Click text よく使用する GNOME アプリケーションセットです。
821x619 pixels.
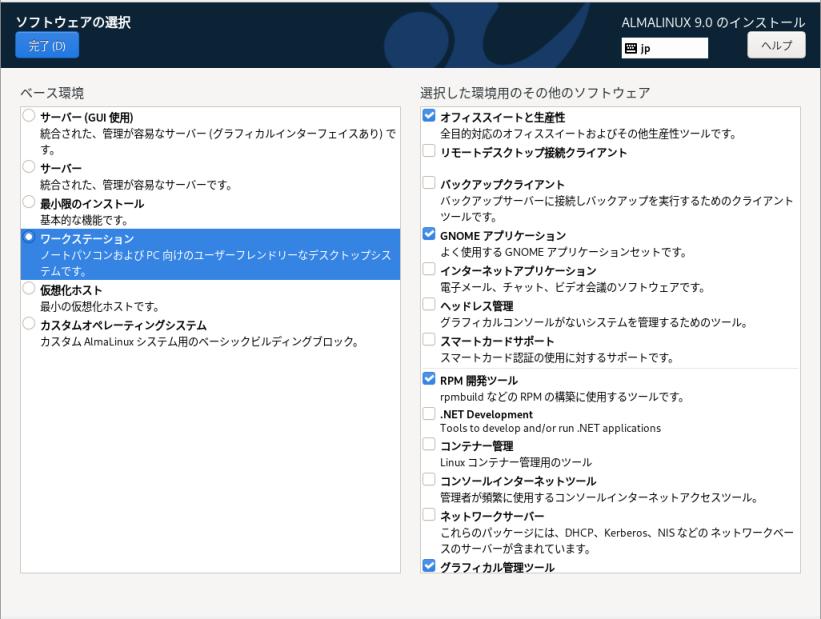(563, 252)
